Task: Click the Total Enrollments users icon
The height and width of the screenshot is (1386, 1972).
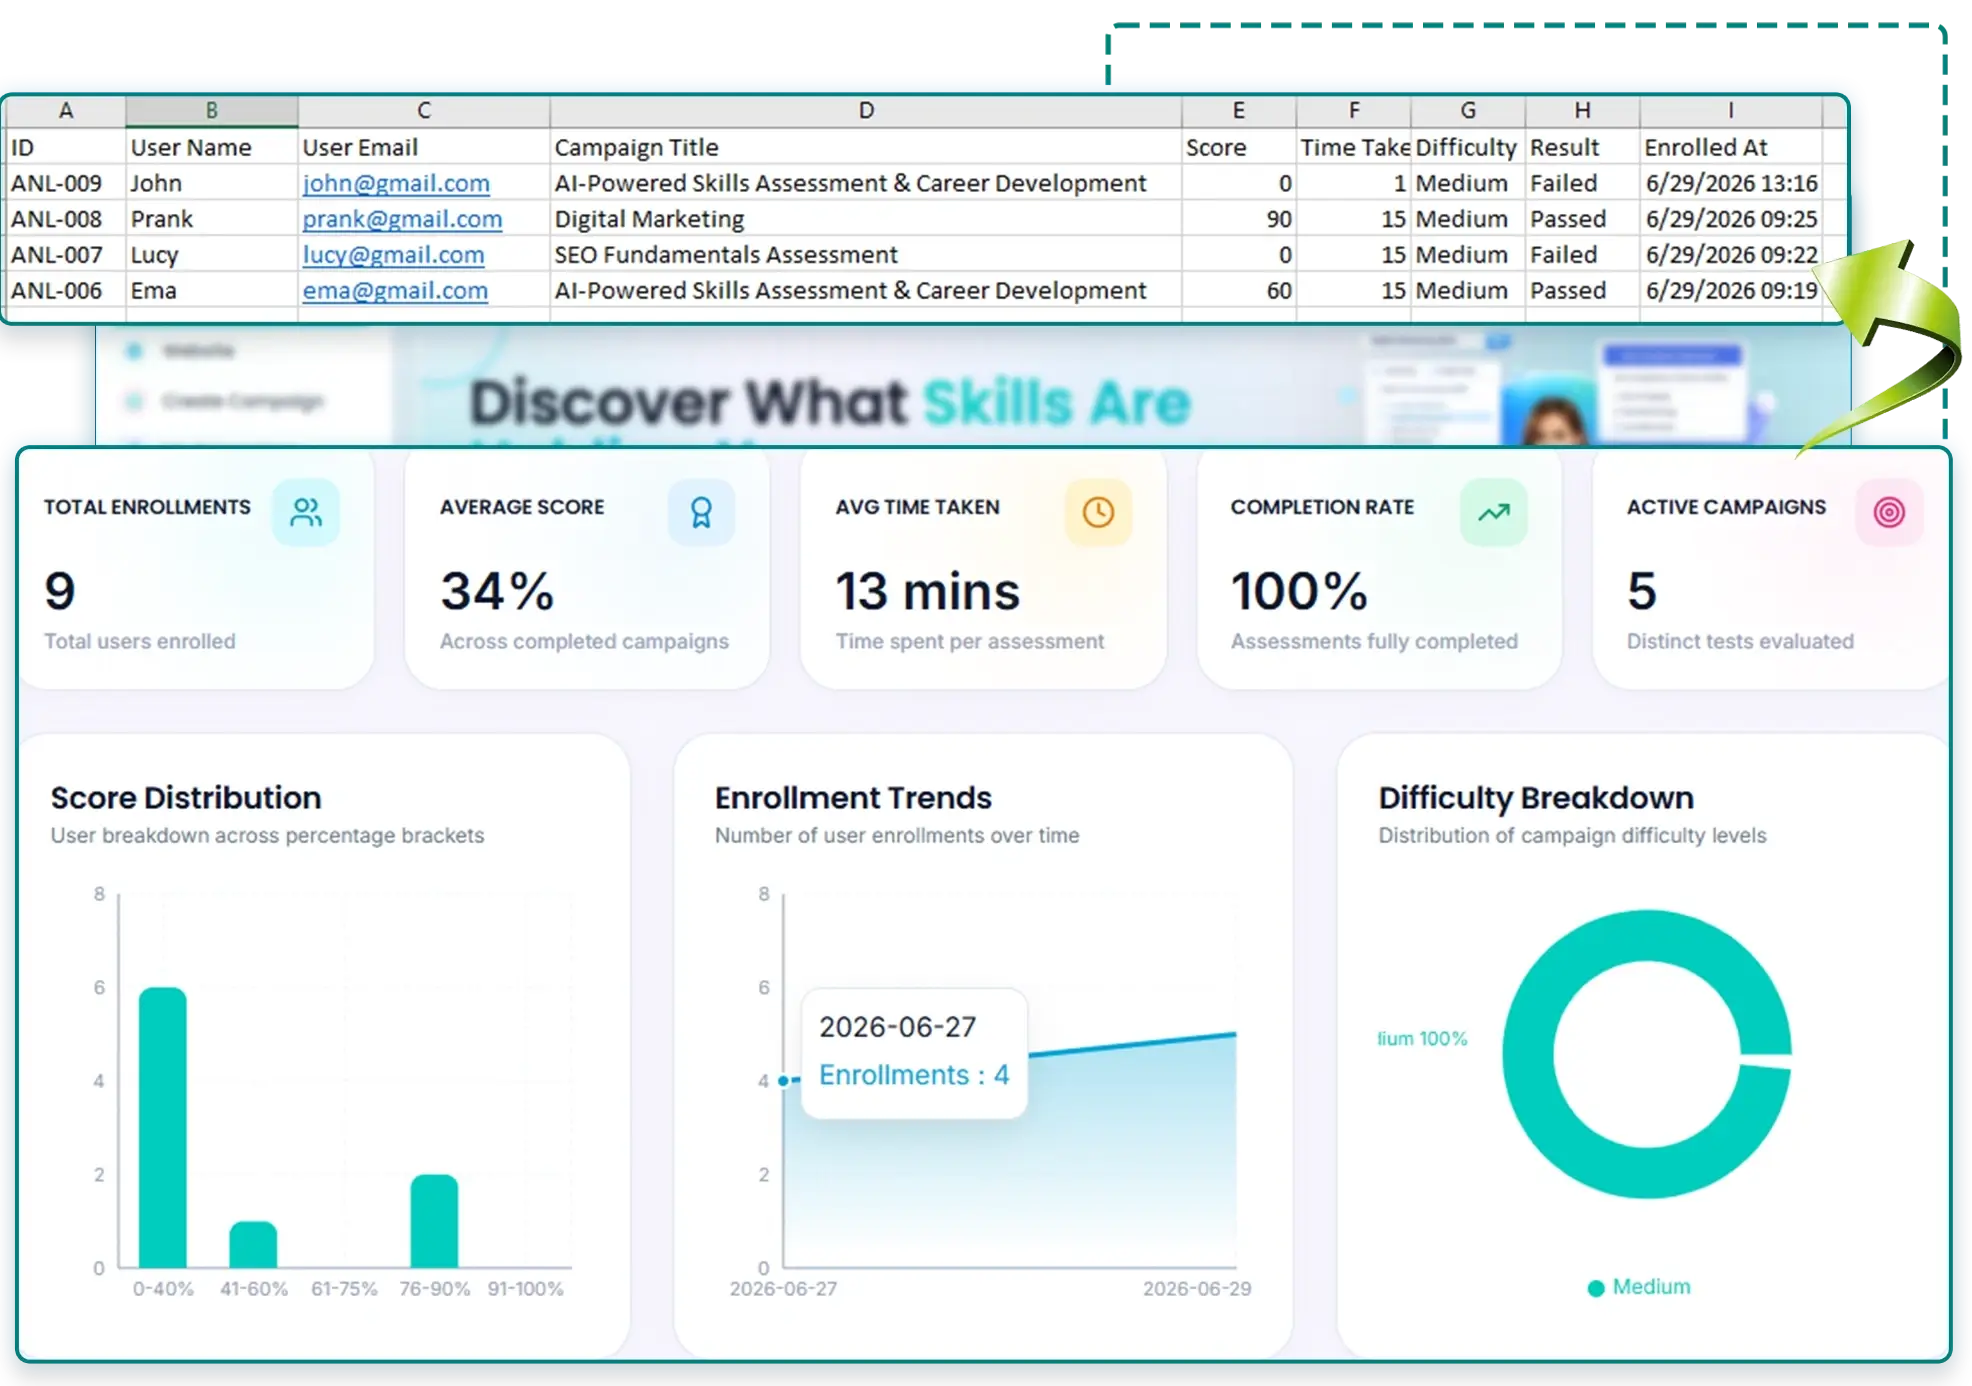Action: (x=306, y=512)
